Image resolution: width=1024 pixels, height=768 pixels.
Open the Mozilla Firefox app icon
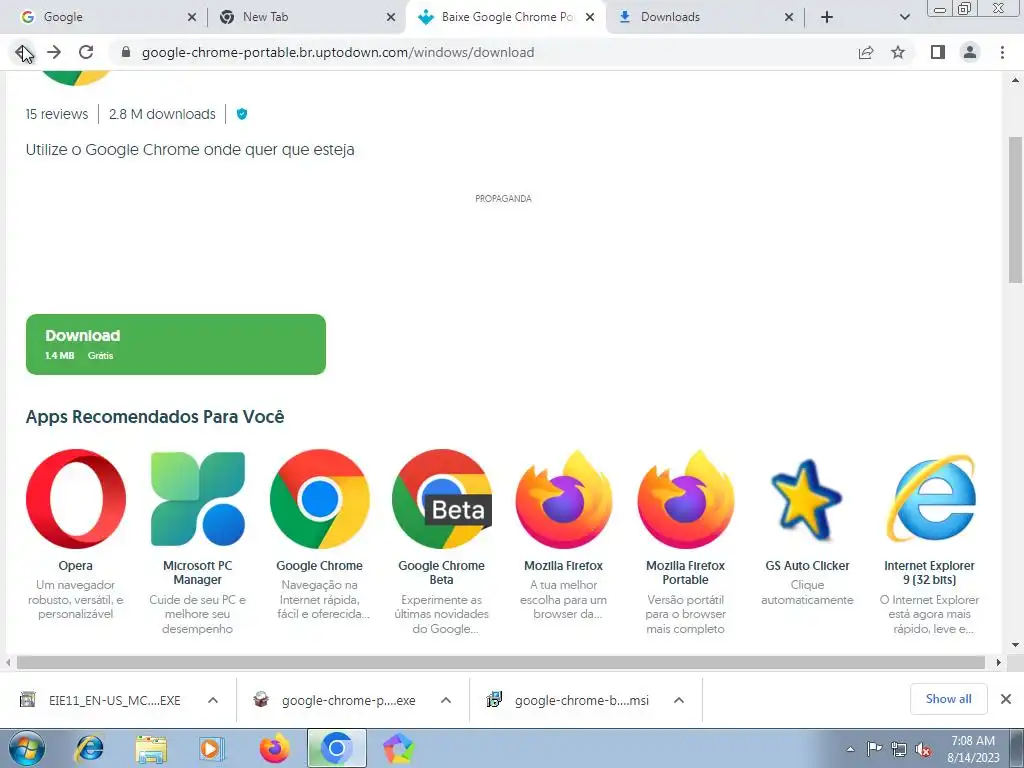point(563,499)
